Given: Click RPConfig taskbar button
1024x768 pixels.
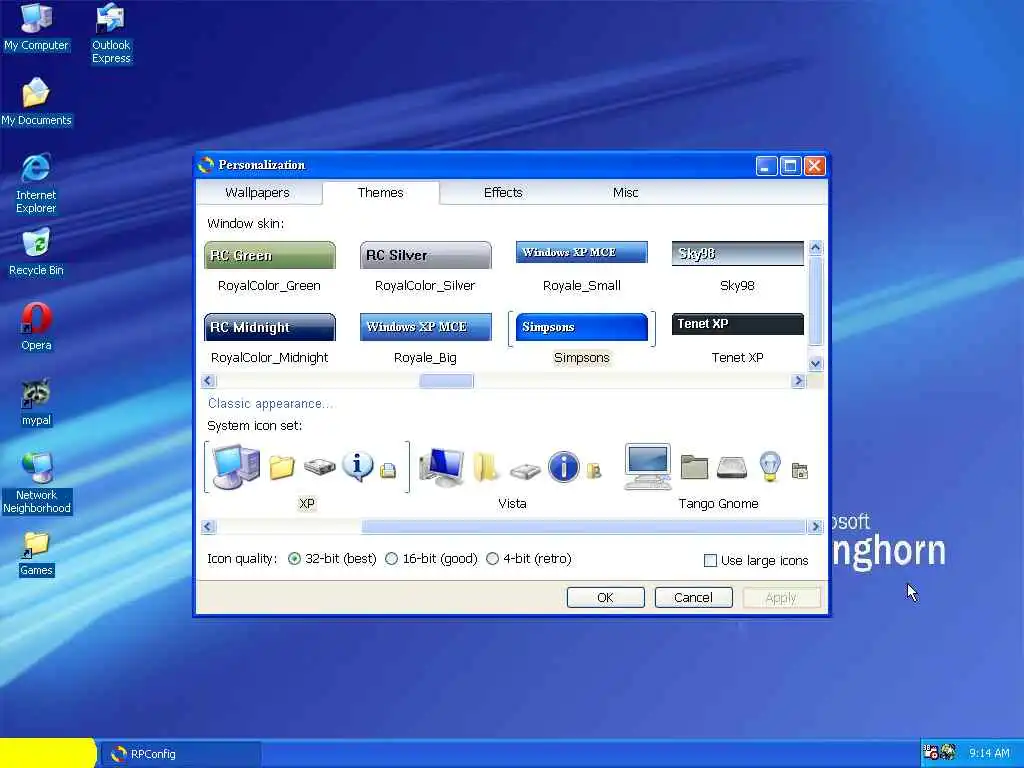Looking at the screenshot, I should [180, 754].
